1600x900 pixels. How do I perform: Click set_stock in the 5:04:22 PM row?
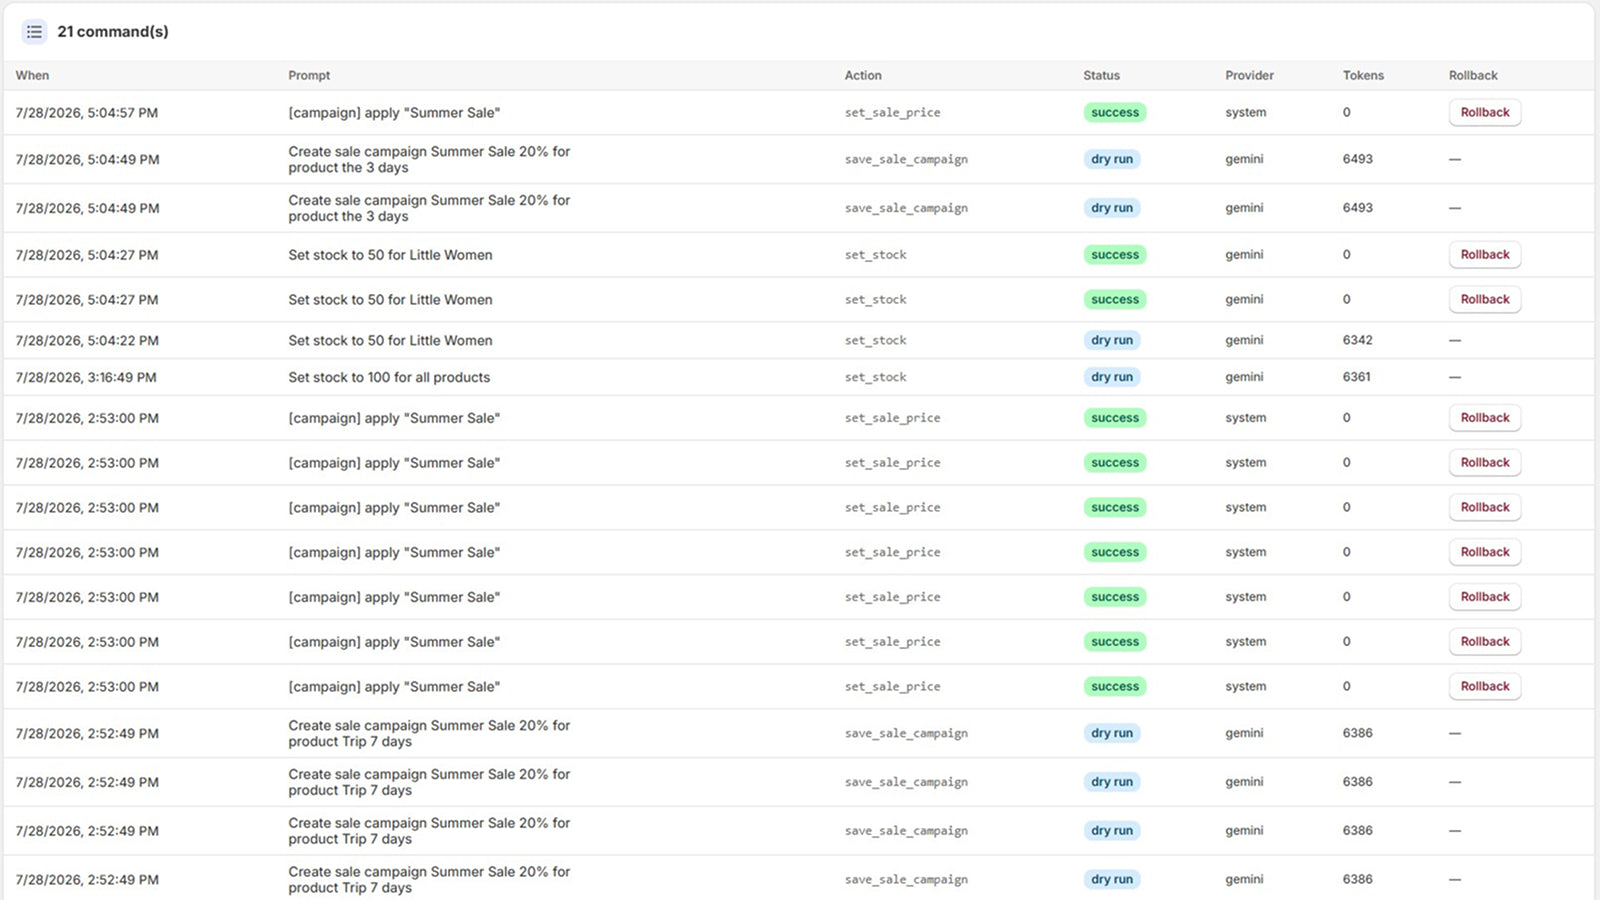[875, 340]
